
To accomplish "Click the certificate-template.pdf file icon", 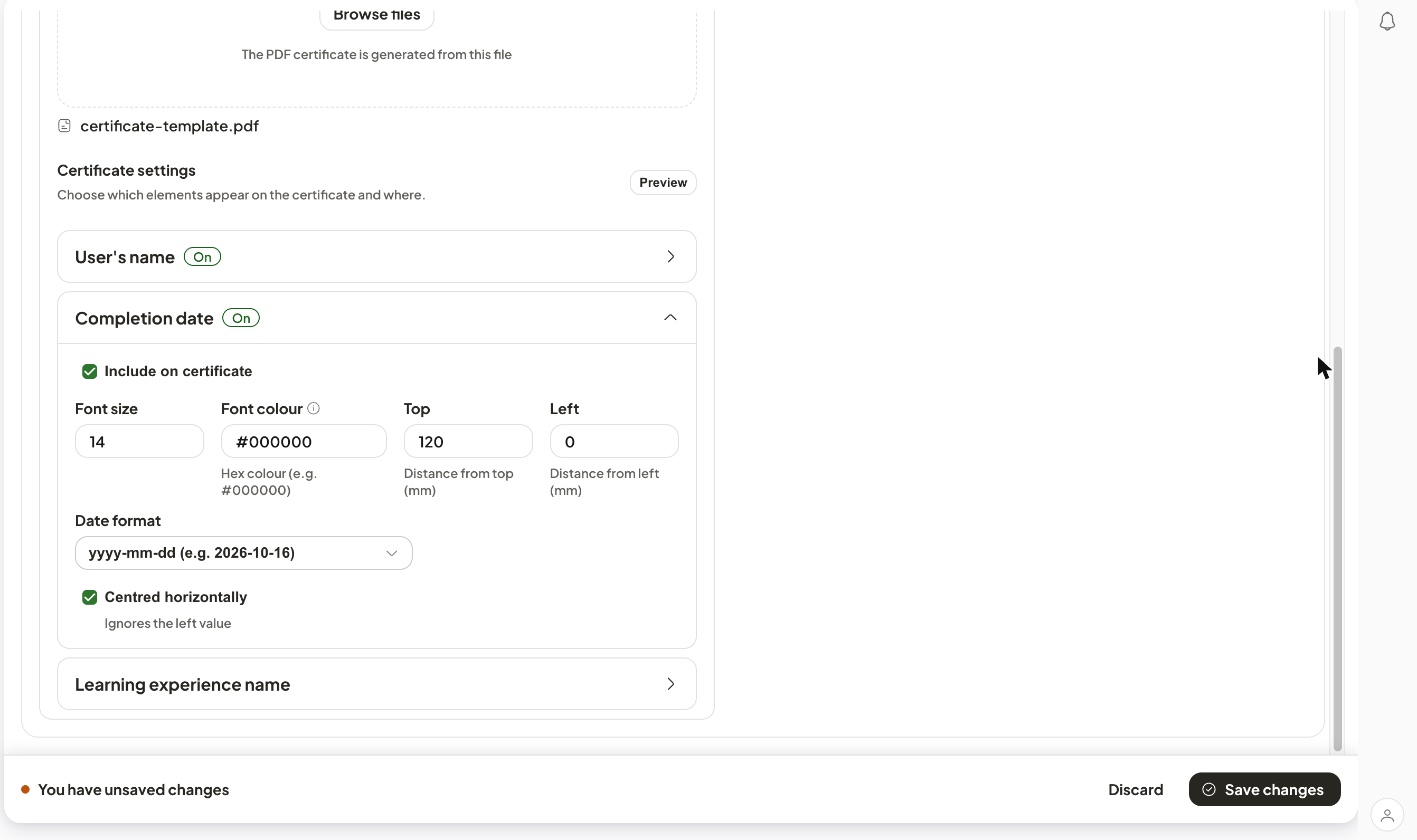I will 64,126.
